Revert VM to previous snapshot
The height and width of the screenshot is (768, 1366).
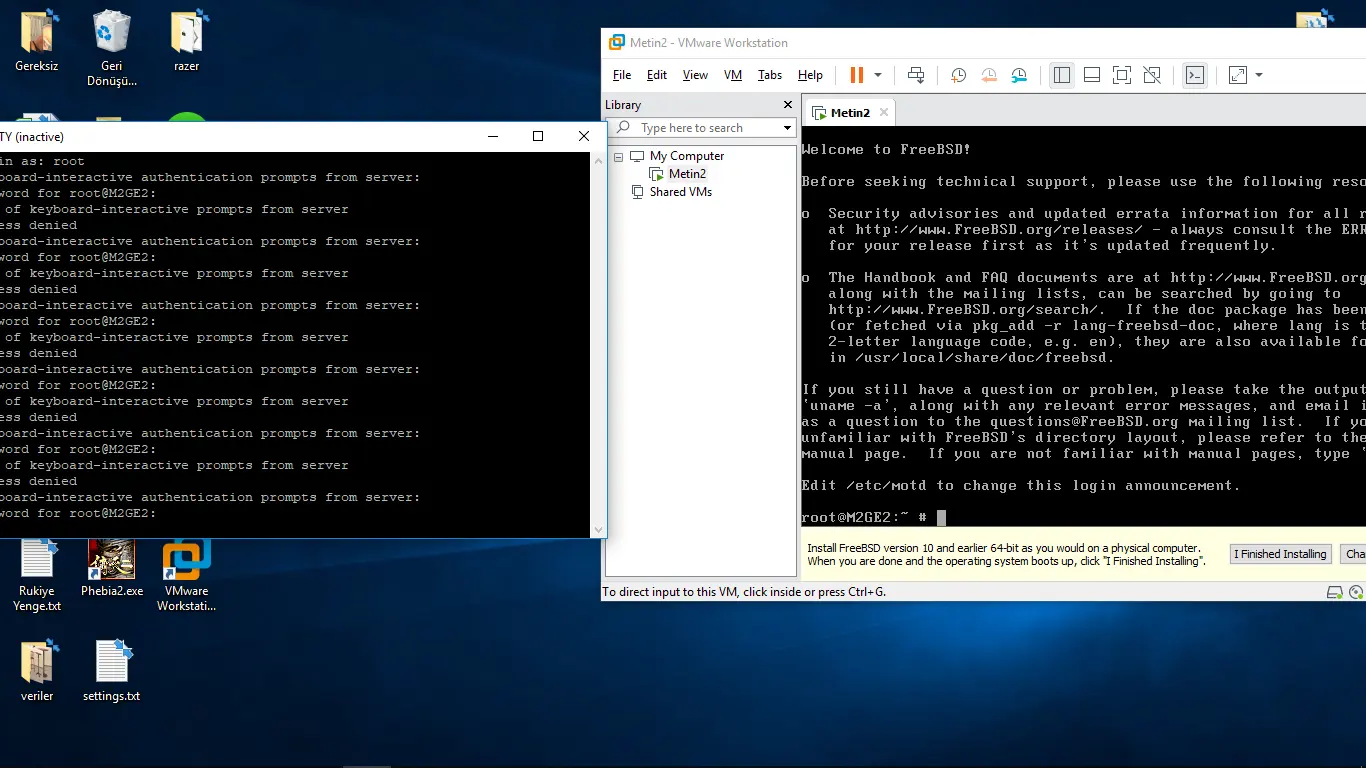tap(989, 75)
